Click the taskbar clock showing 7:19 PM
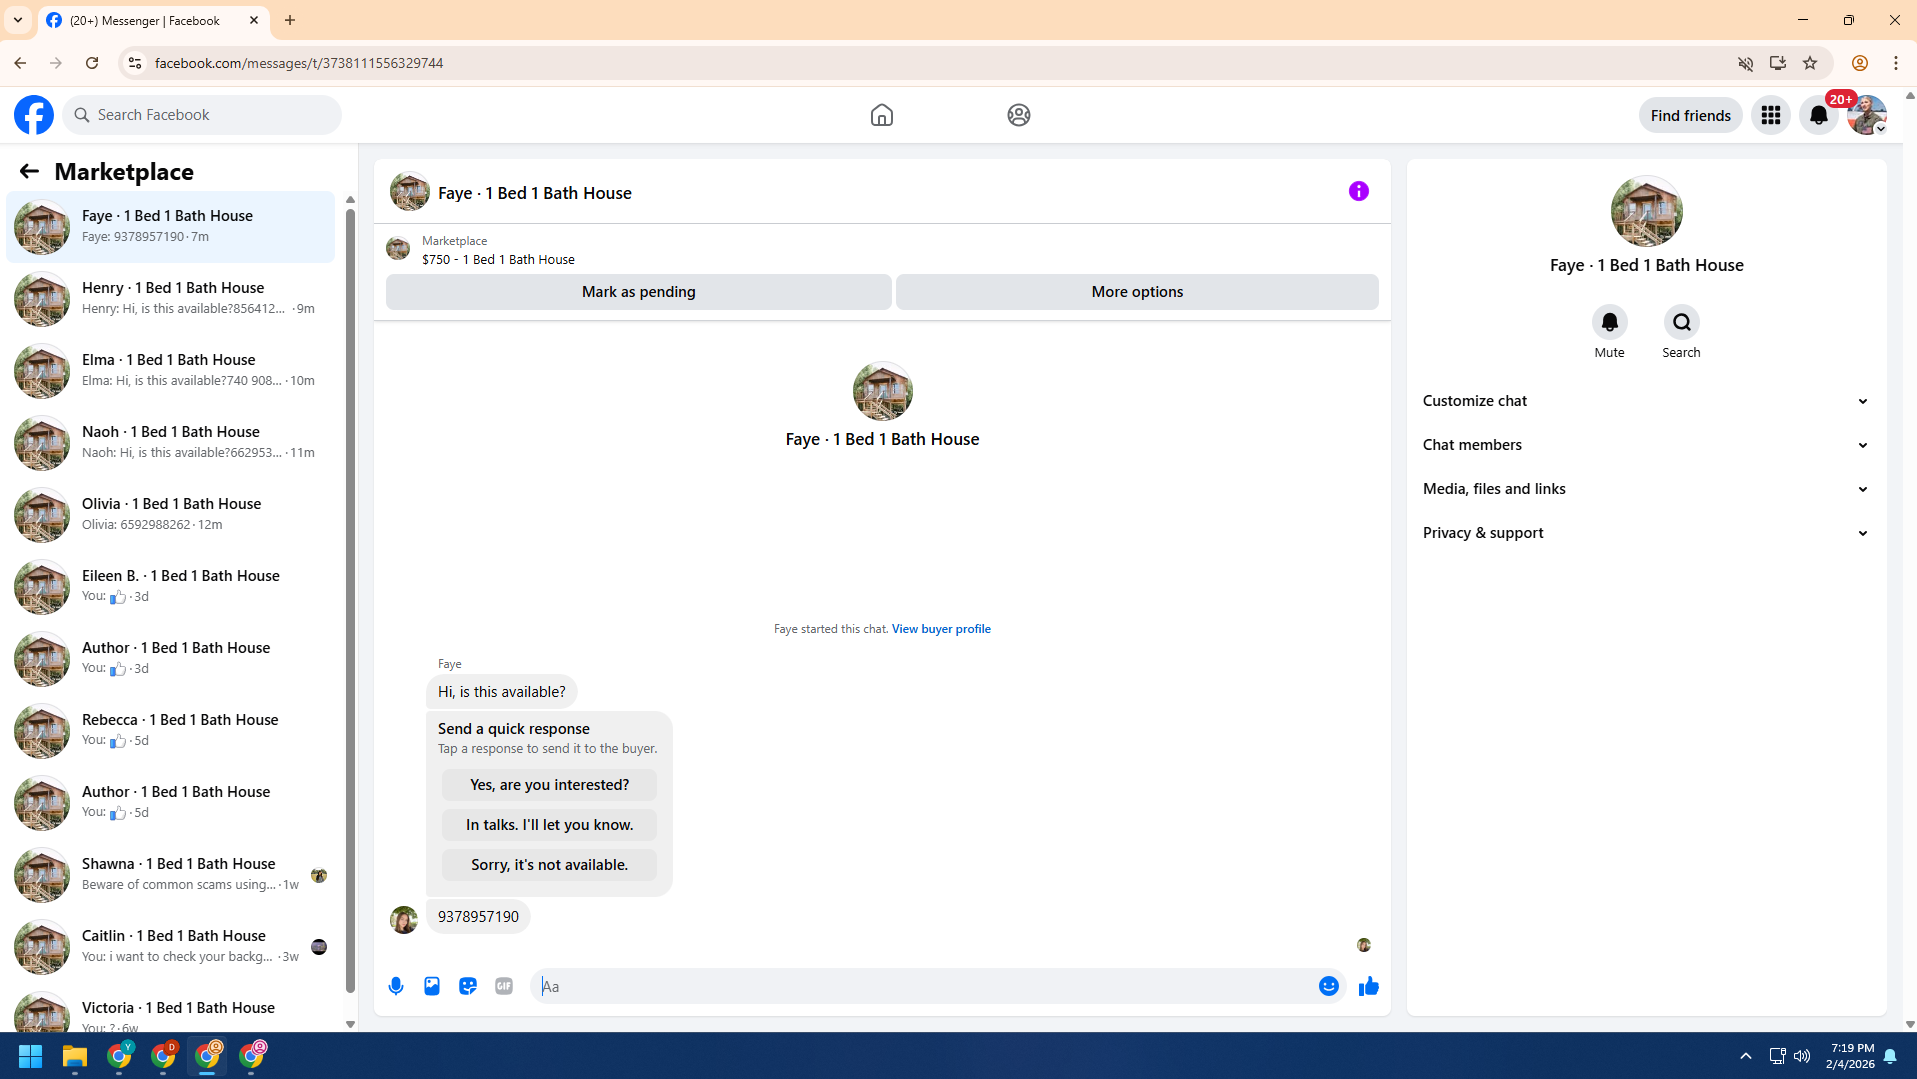 (x=1849, y=1056)
